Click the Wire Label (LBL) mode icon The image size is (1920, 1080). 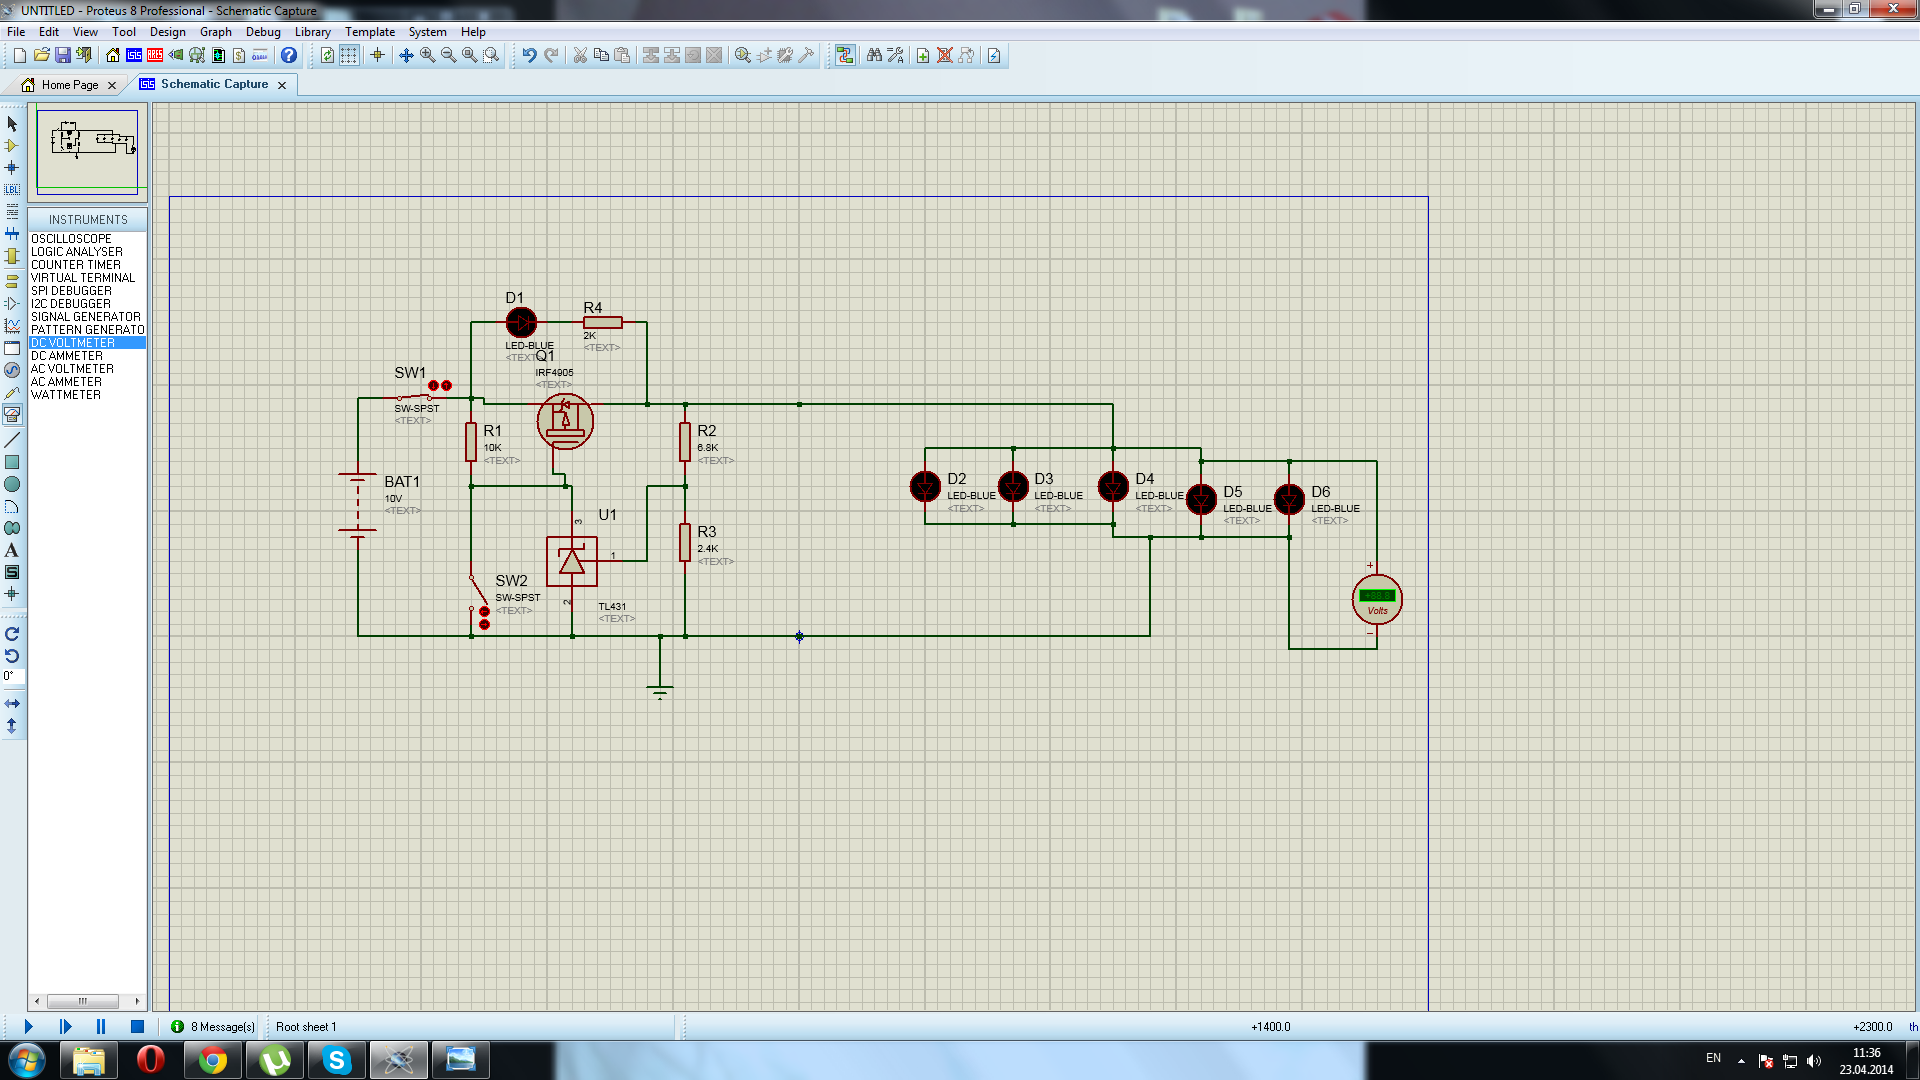[12, 189]
